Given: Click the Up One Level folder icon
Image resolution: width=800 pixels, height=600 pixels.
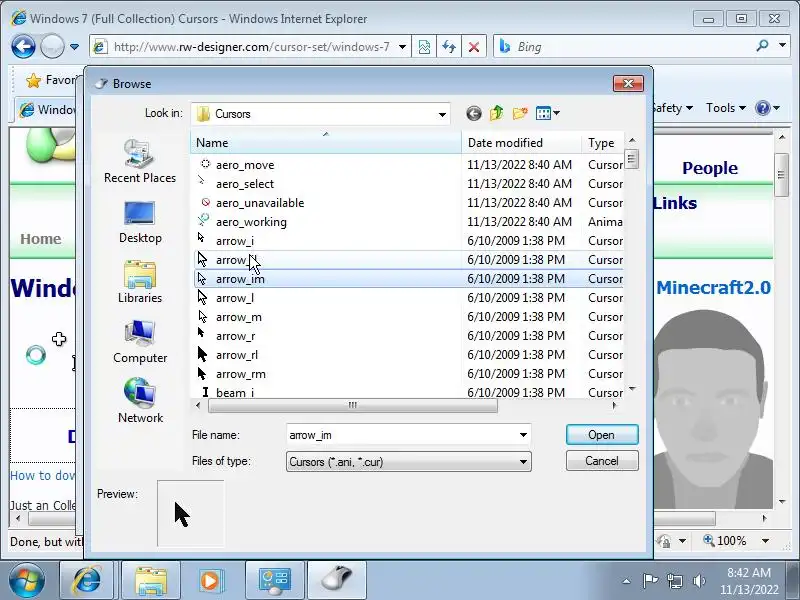Looking at the screenshot, I should [x=496, y=113].
